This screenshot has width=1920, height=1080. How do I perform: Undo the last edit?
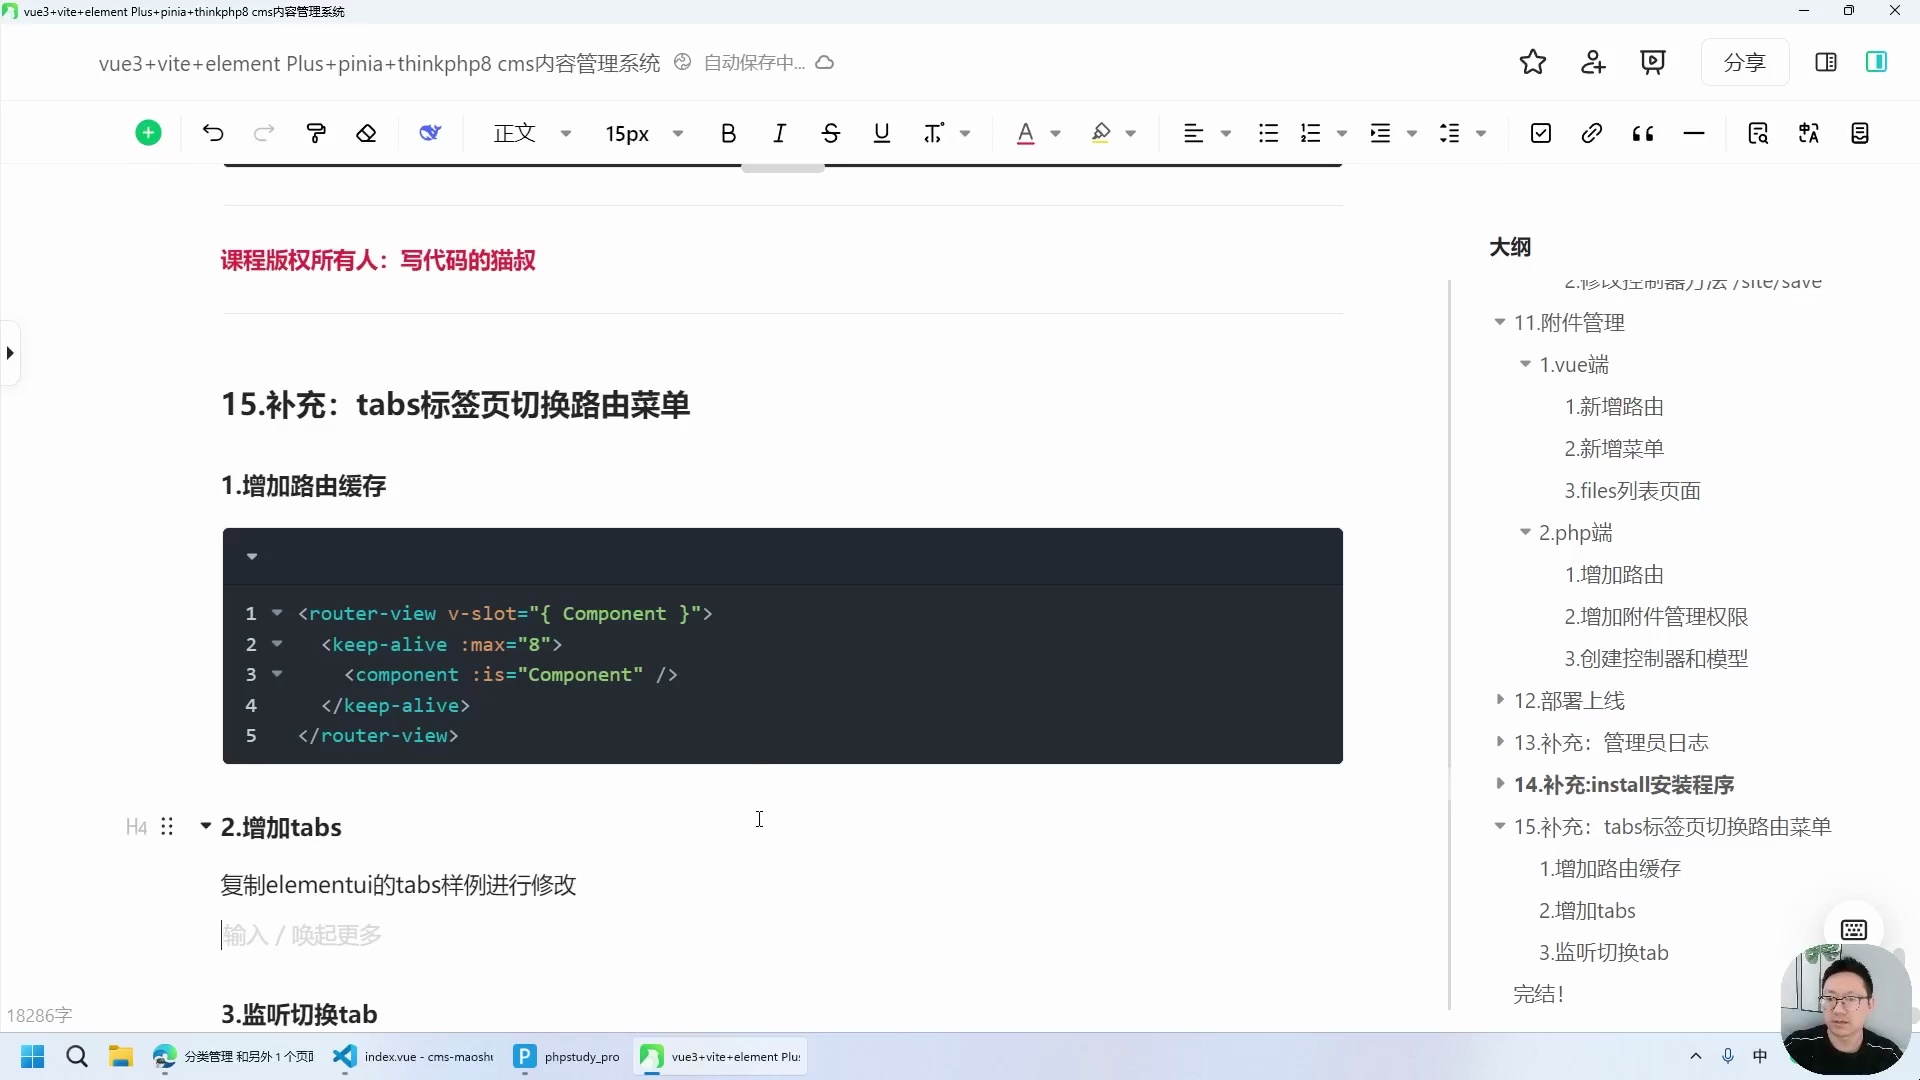(213, 133)
